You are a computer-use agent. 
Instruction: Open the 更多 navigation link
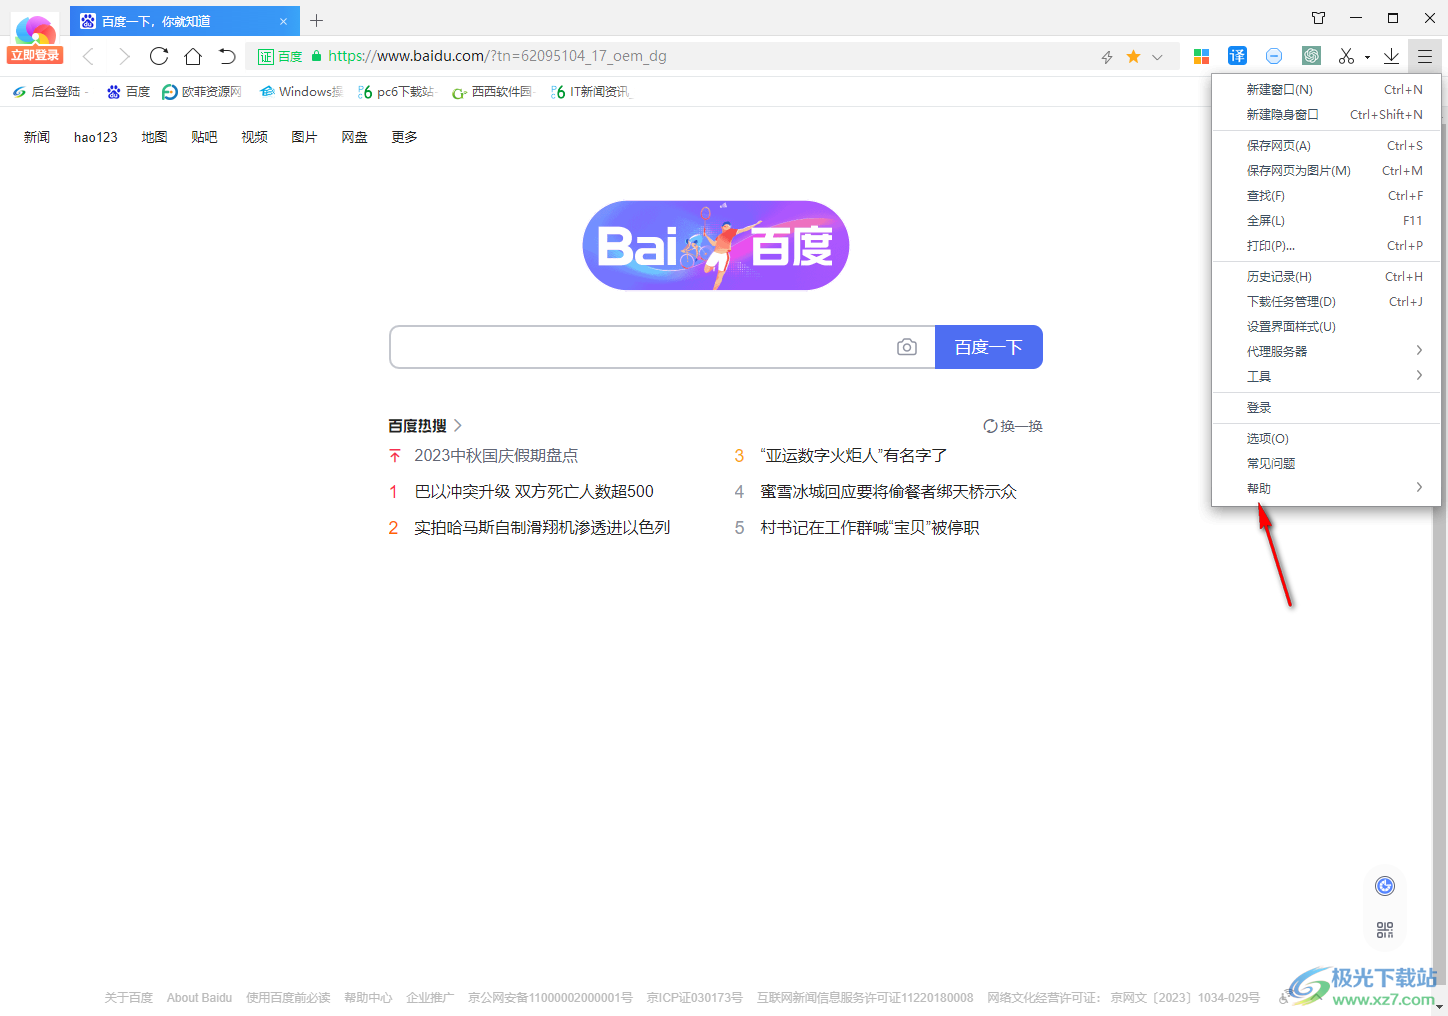pyautogui.click(x=404, y=137)
